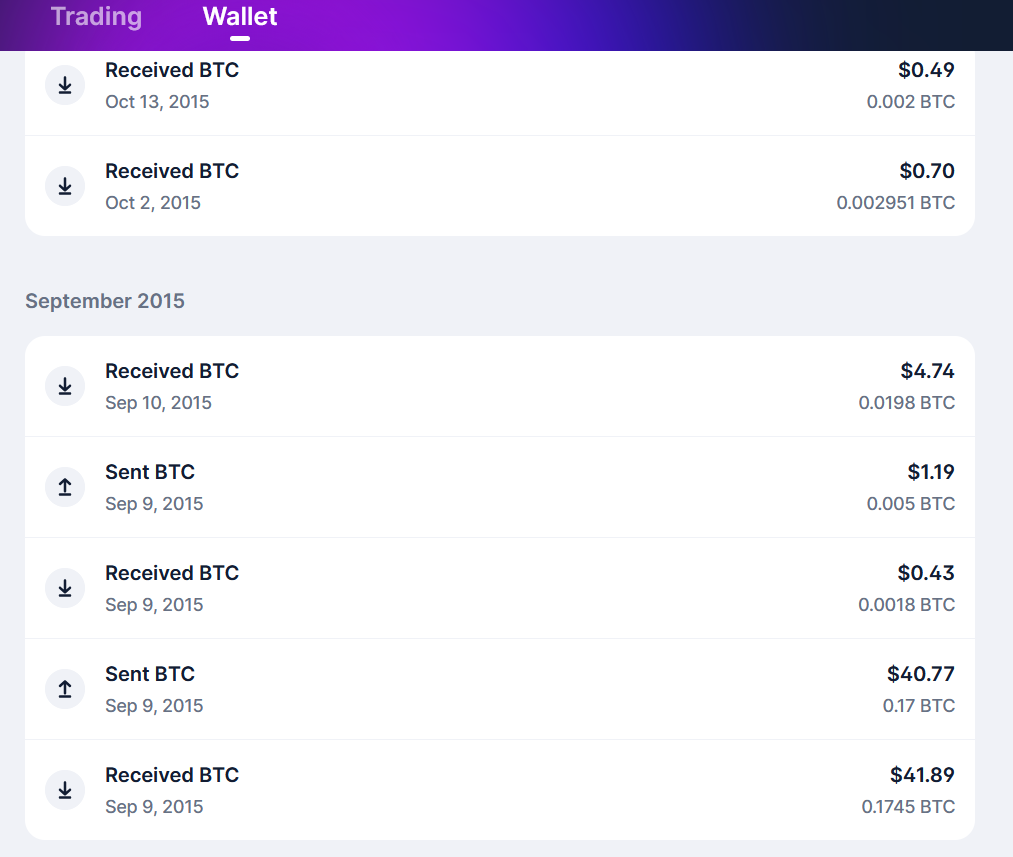Click the 0.005 BTC amount

coord(910,504)
